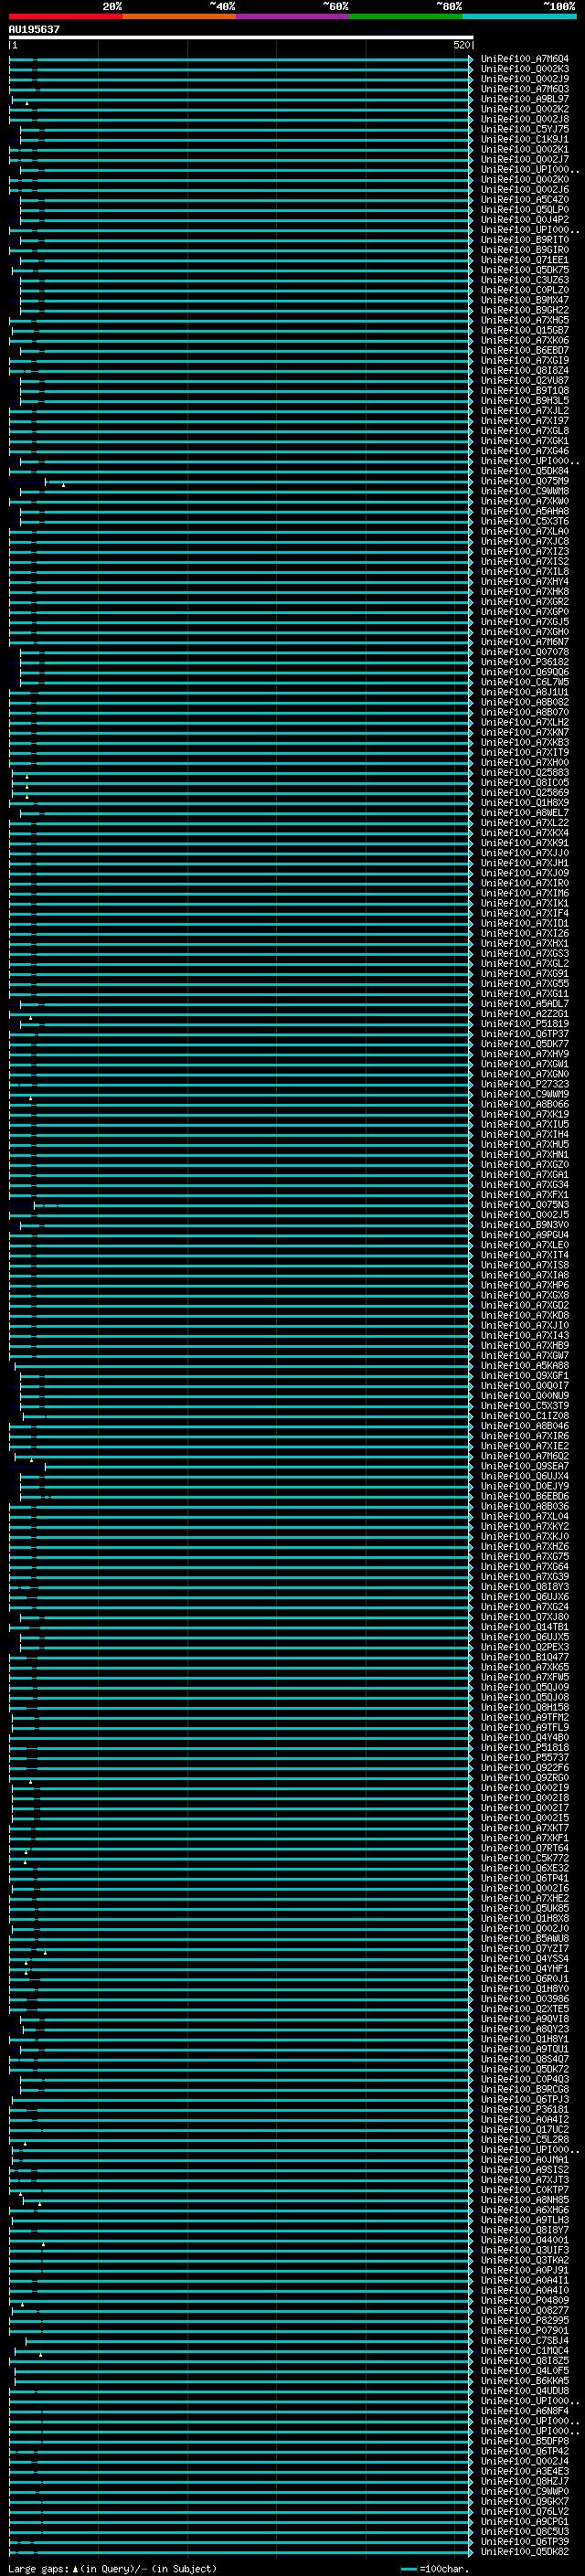Select the query ID AU195637
585x2576 pixels.
pos(34,29)
